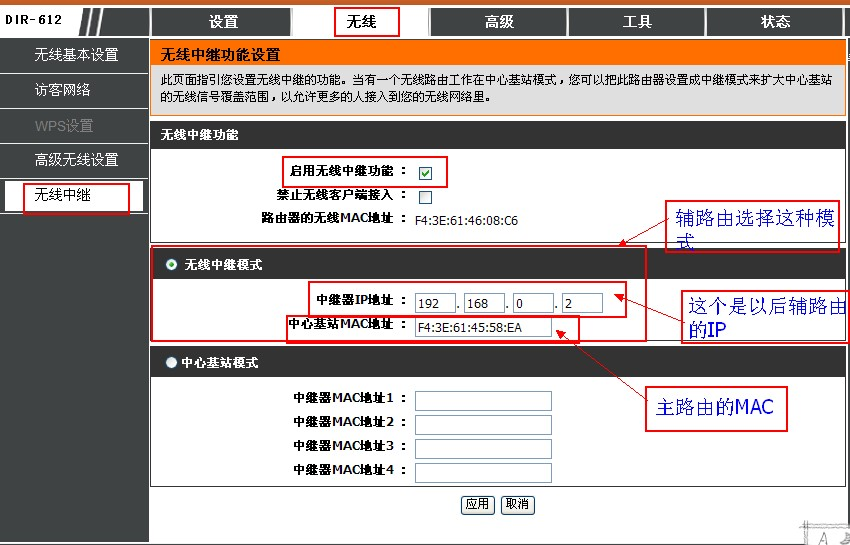Click first octet field of 中继器IP地址
The image size is (850, 545).
435,303
